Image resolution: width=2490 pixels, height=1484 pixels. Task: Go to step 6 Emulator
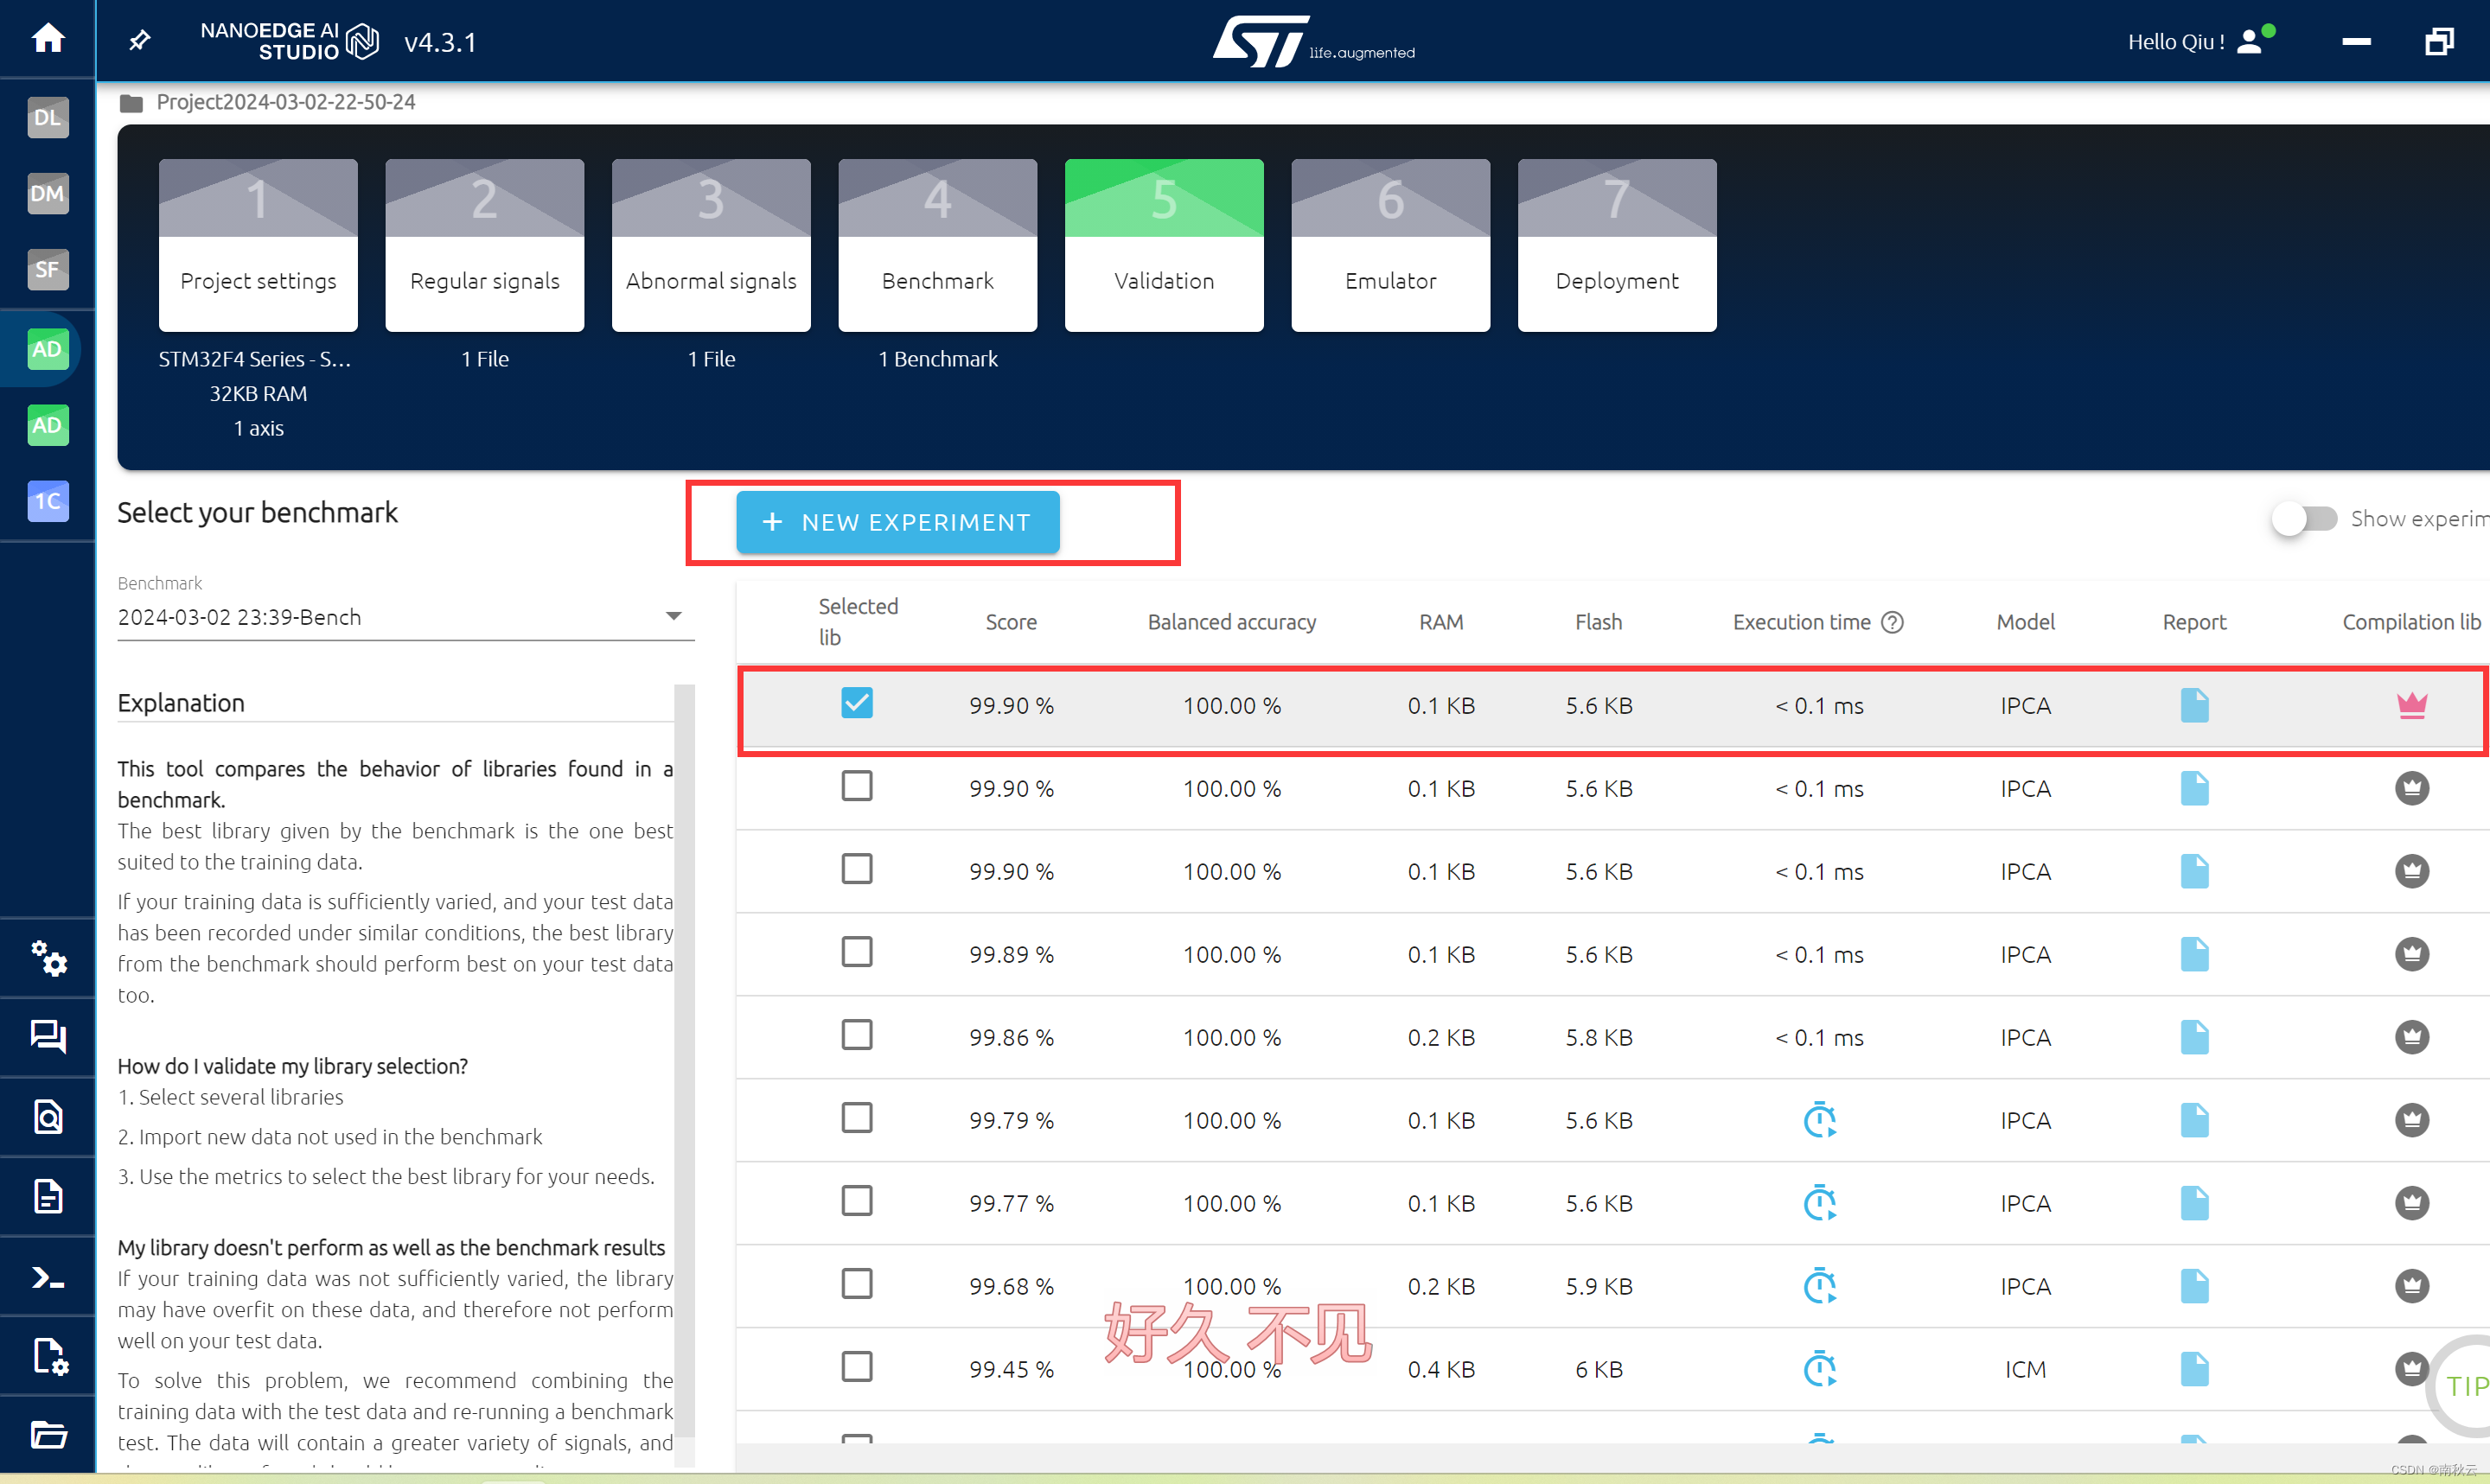click(x=1389, y=245)
